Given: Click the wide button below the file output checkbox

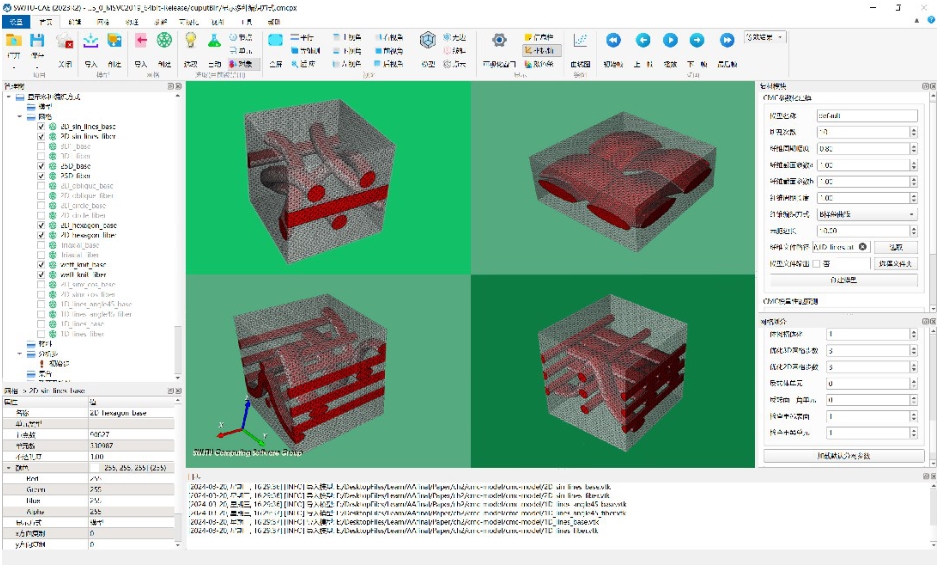Looking at the screenshot, I should pyautogui.click(x=843, y=280).
